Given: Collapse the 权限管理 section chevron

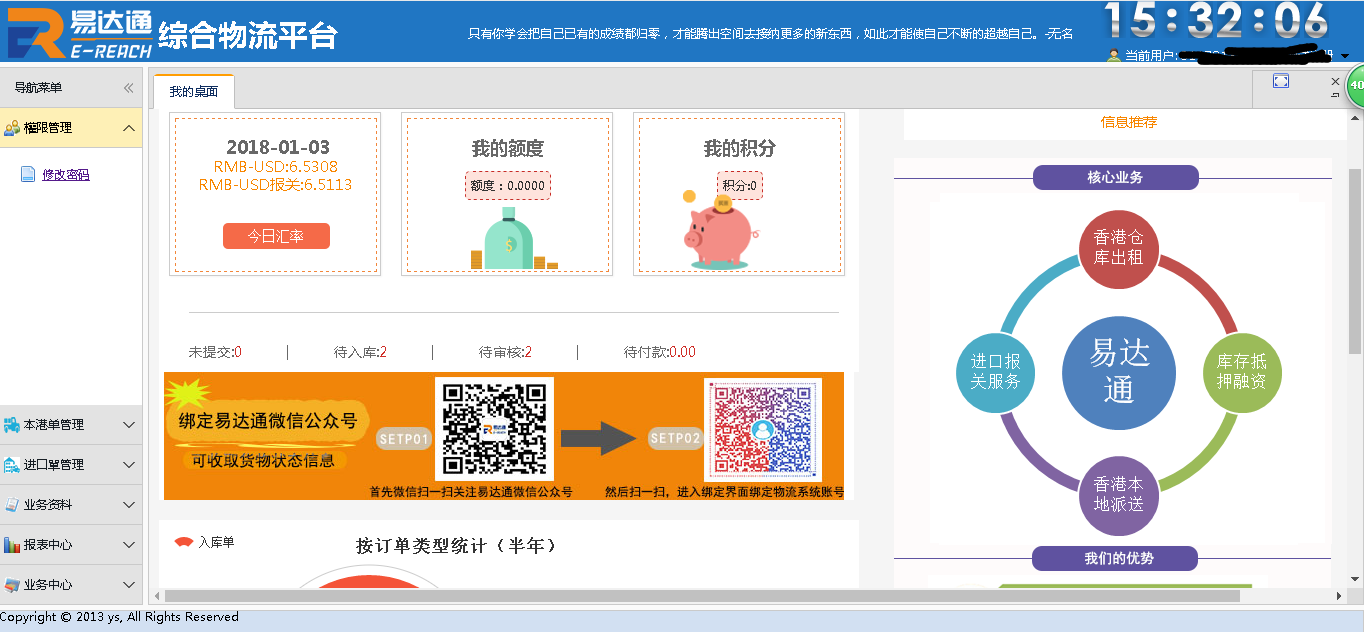Looking at the screenshot, I should pos(128,128).
